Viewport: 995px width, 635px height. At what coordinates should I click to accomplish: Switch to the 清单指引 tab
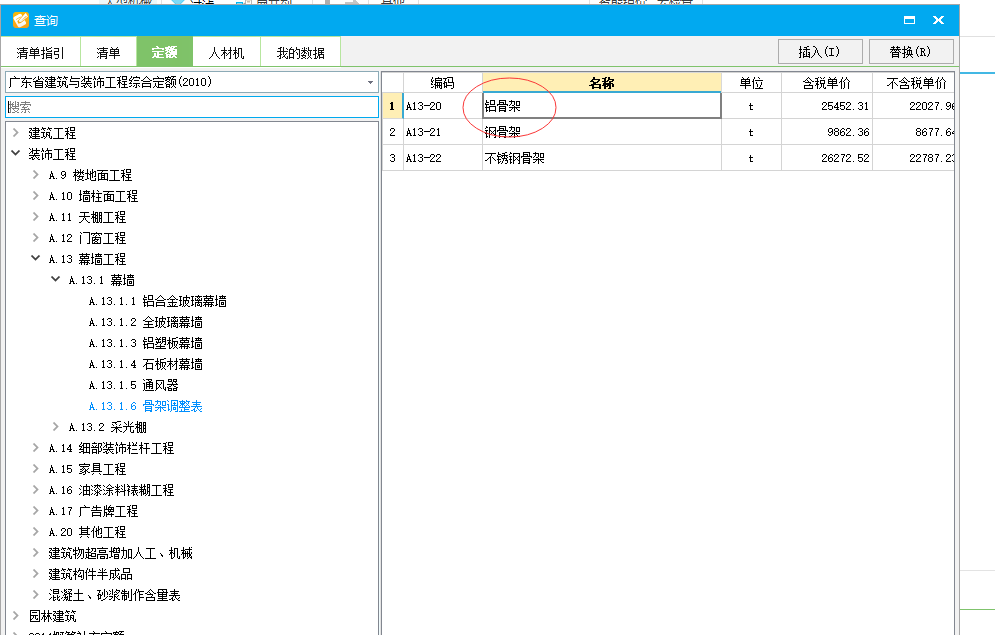click(x=41, y=53)
